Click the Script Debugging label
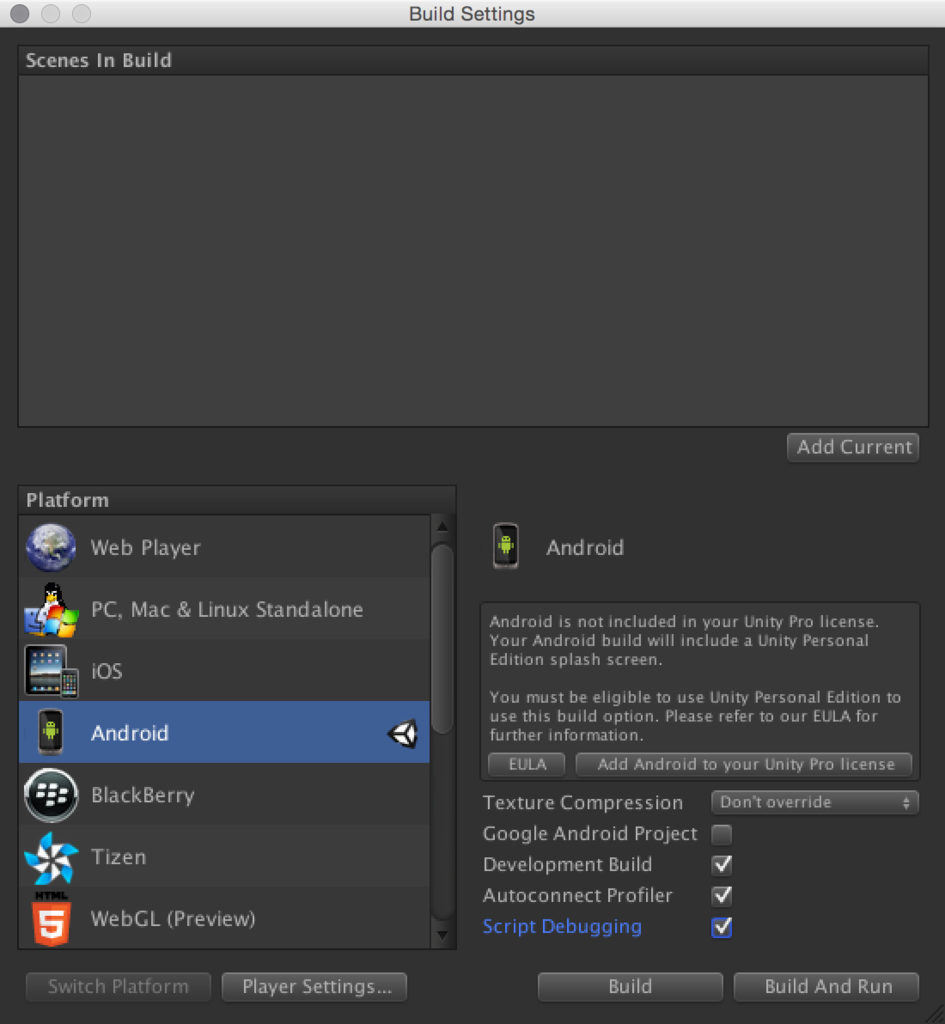Viewport: 945px width, 1024px height. [562, 927]
